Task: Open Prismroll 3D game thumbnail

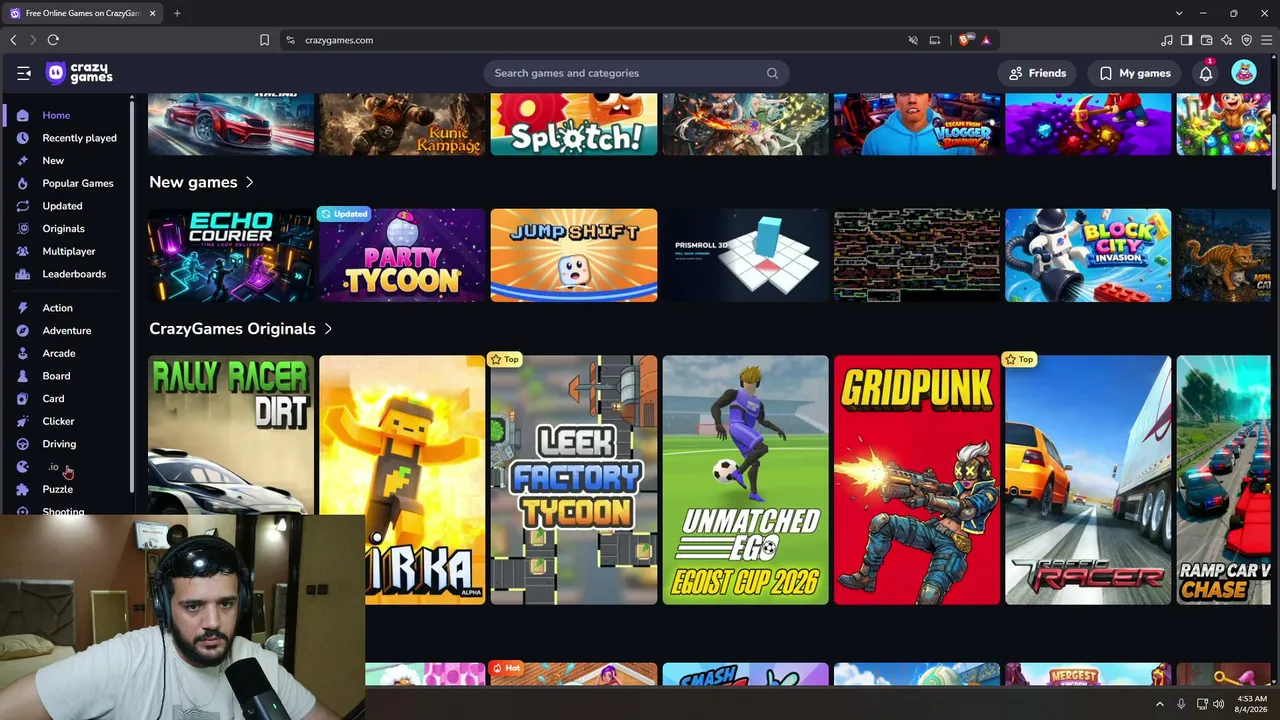Action: click(x=745, y=255)
